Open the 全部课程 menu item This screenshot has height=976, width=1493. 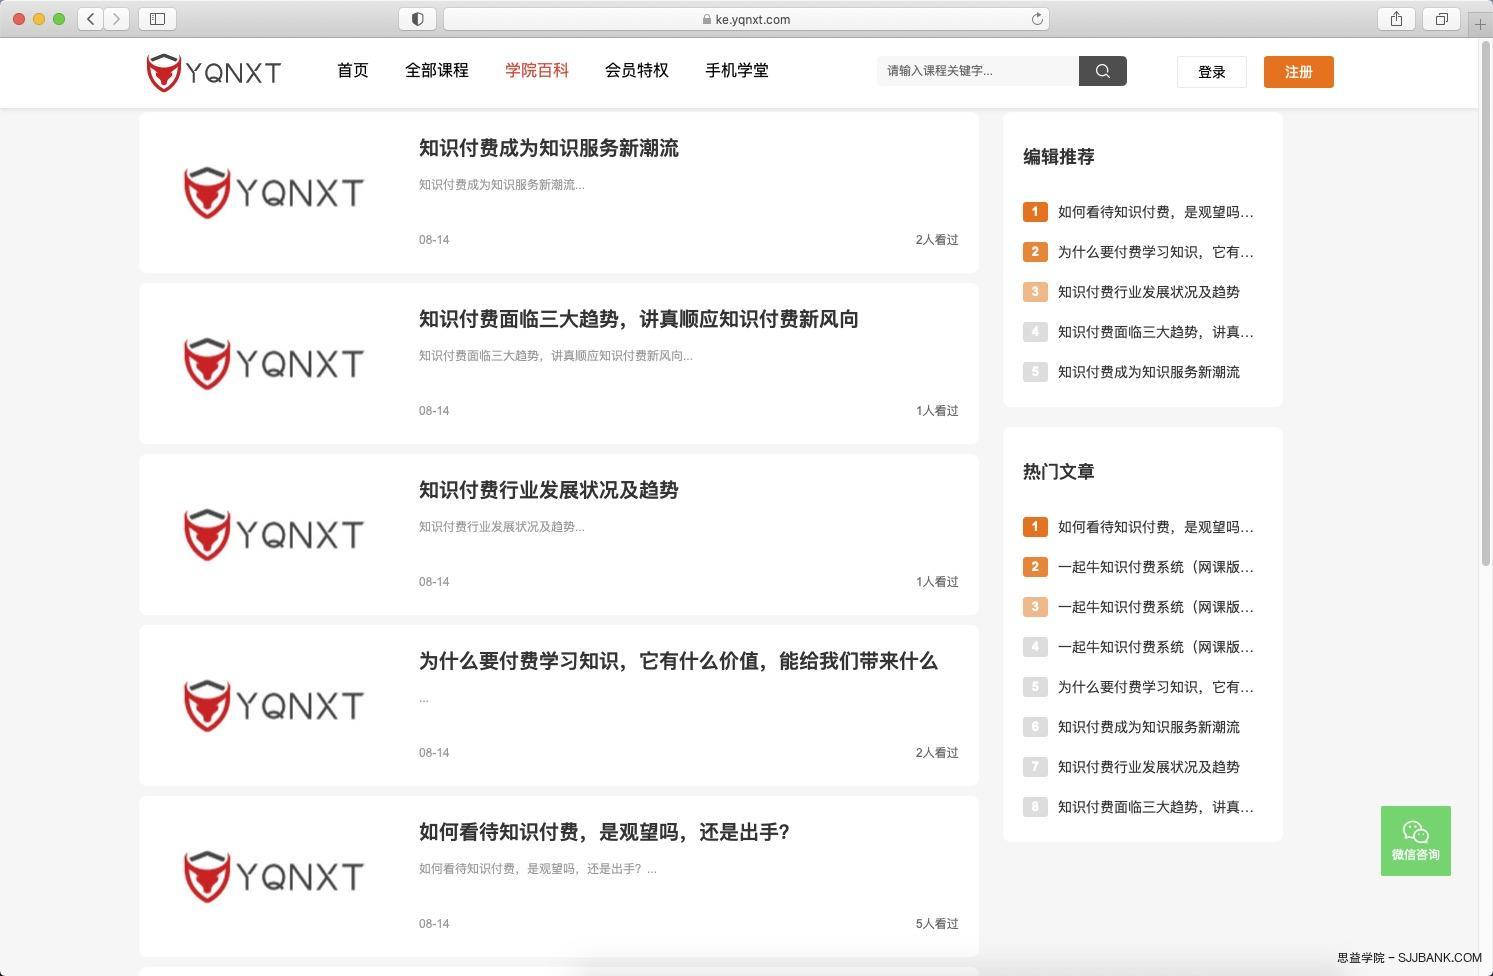click(436, 71)
